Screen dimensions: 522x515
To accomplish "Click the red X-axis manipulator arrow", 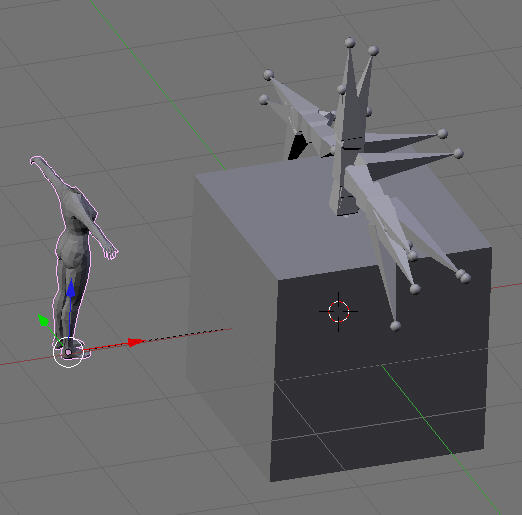I will (x=136, y=342).
